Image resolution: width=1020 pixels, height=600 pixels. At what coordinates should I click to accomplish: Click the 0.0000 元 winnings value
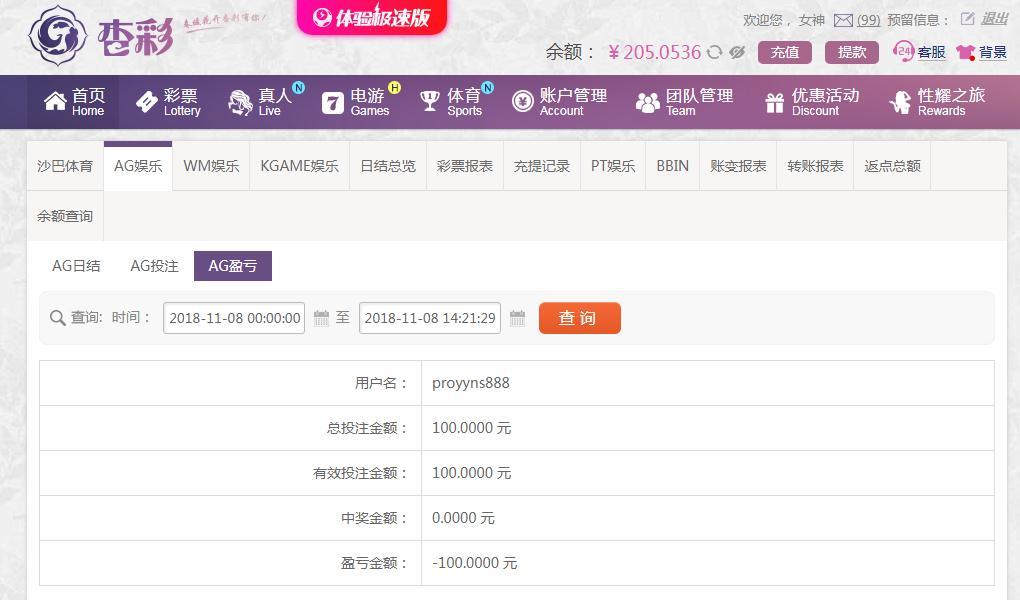coord(463,517)
